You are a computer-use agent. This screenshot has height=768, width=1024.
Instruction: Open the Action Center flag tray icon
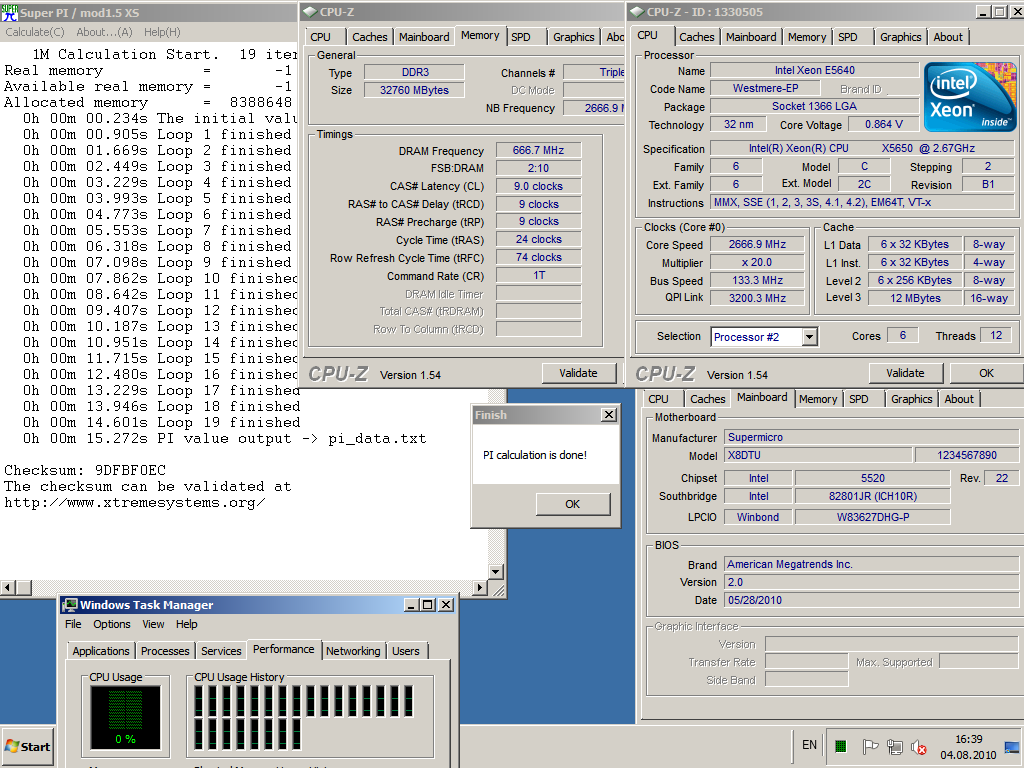870,746
